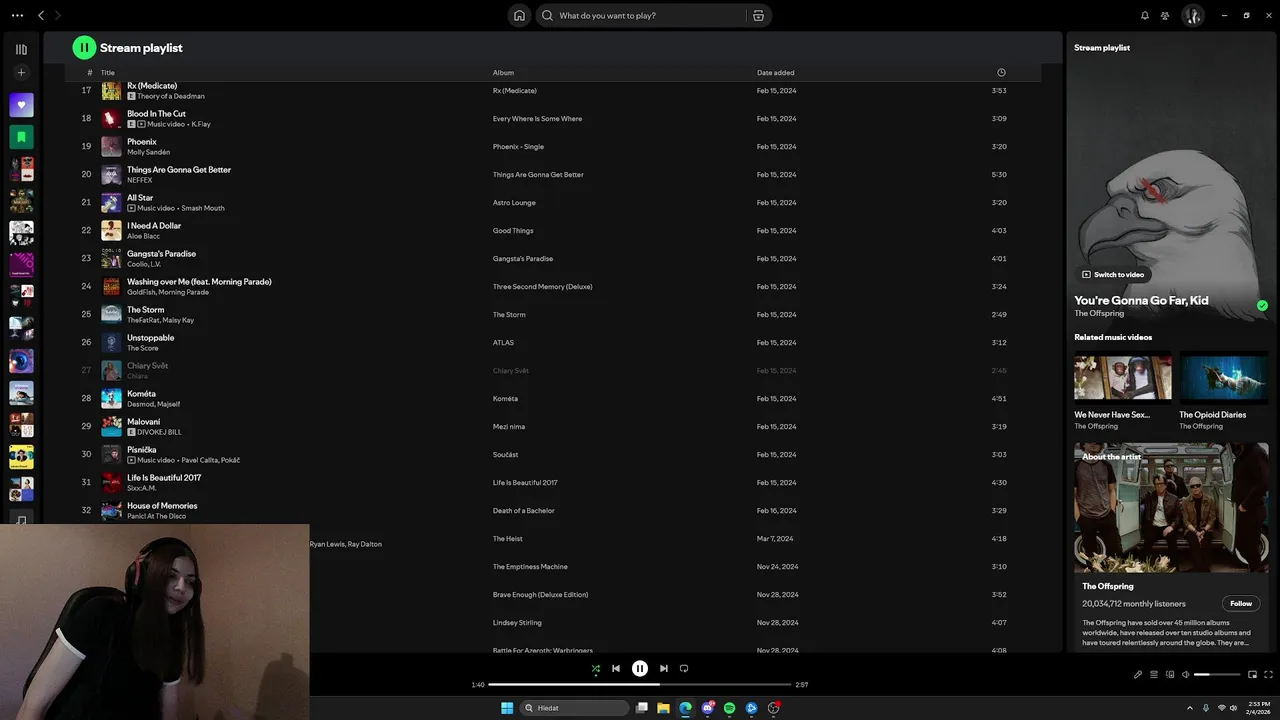Open the play queue icon

[x=1153, y=675]
